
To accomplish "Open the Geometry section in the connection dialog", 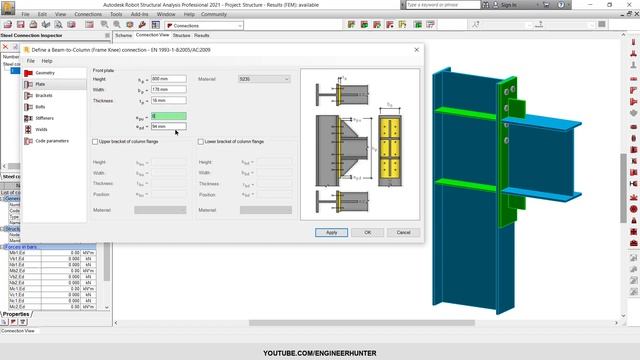I will click(44, 73).
